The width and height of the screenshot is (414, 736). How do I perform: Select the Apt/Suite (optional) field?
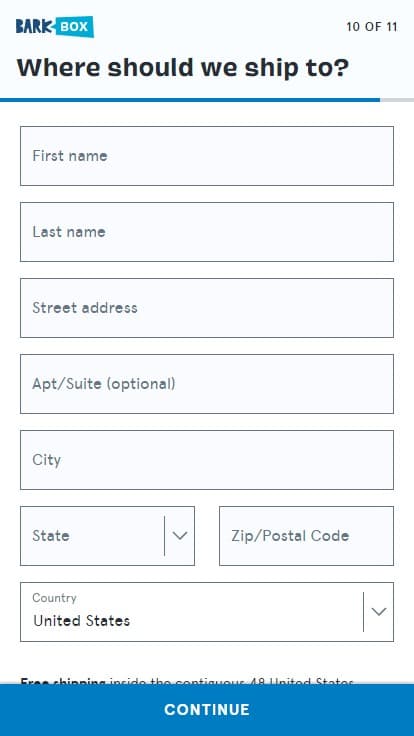pos(207,384)
